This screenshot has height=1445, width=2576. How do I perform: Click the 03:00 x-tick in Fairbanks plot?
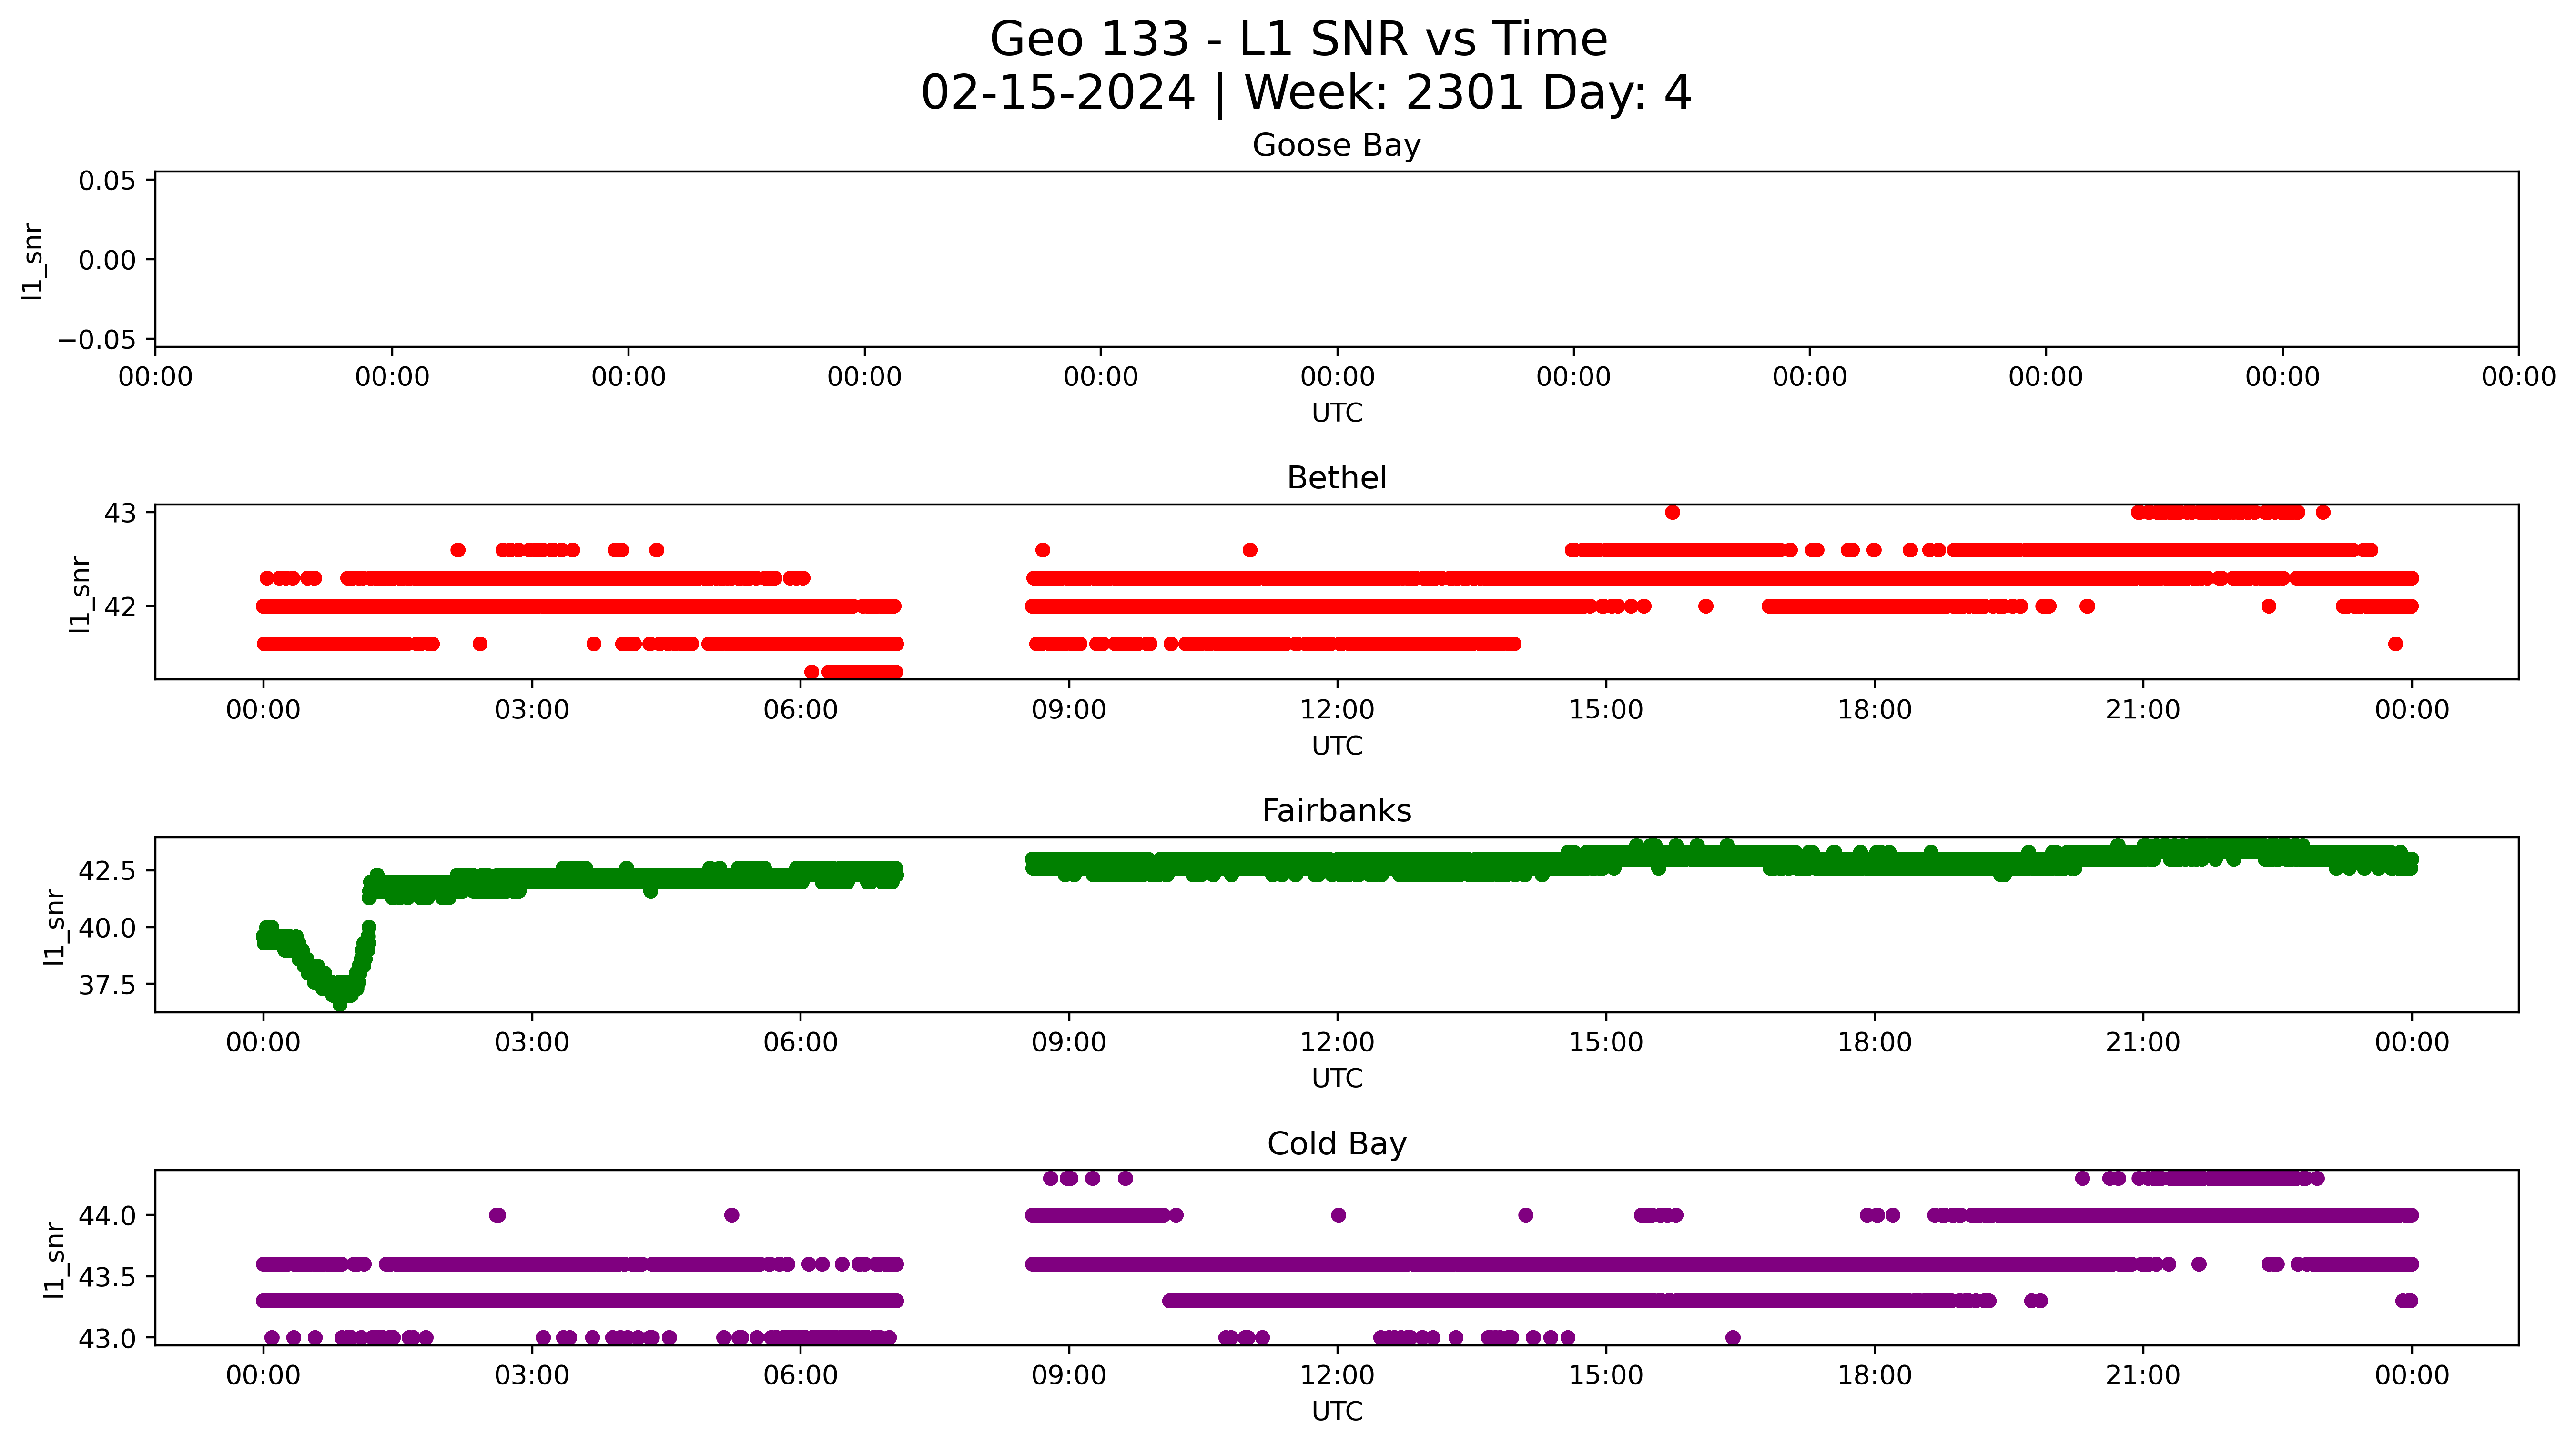[x=532, y=1042]
